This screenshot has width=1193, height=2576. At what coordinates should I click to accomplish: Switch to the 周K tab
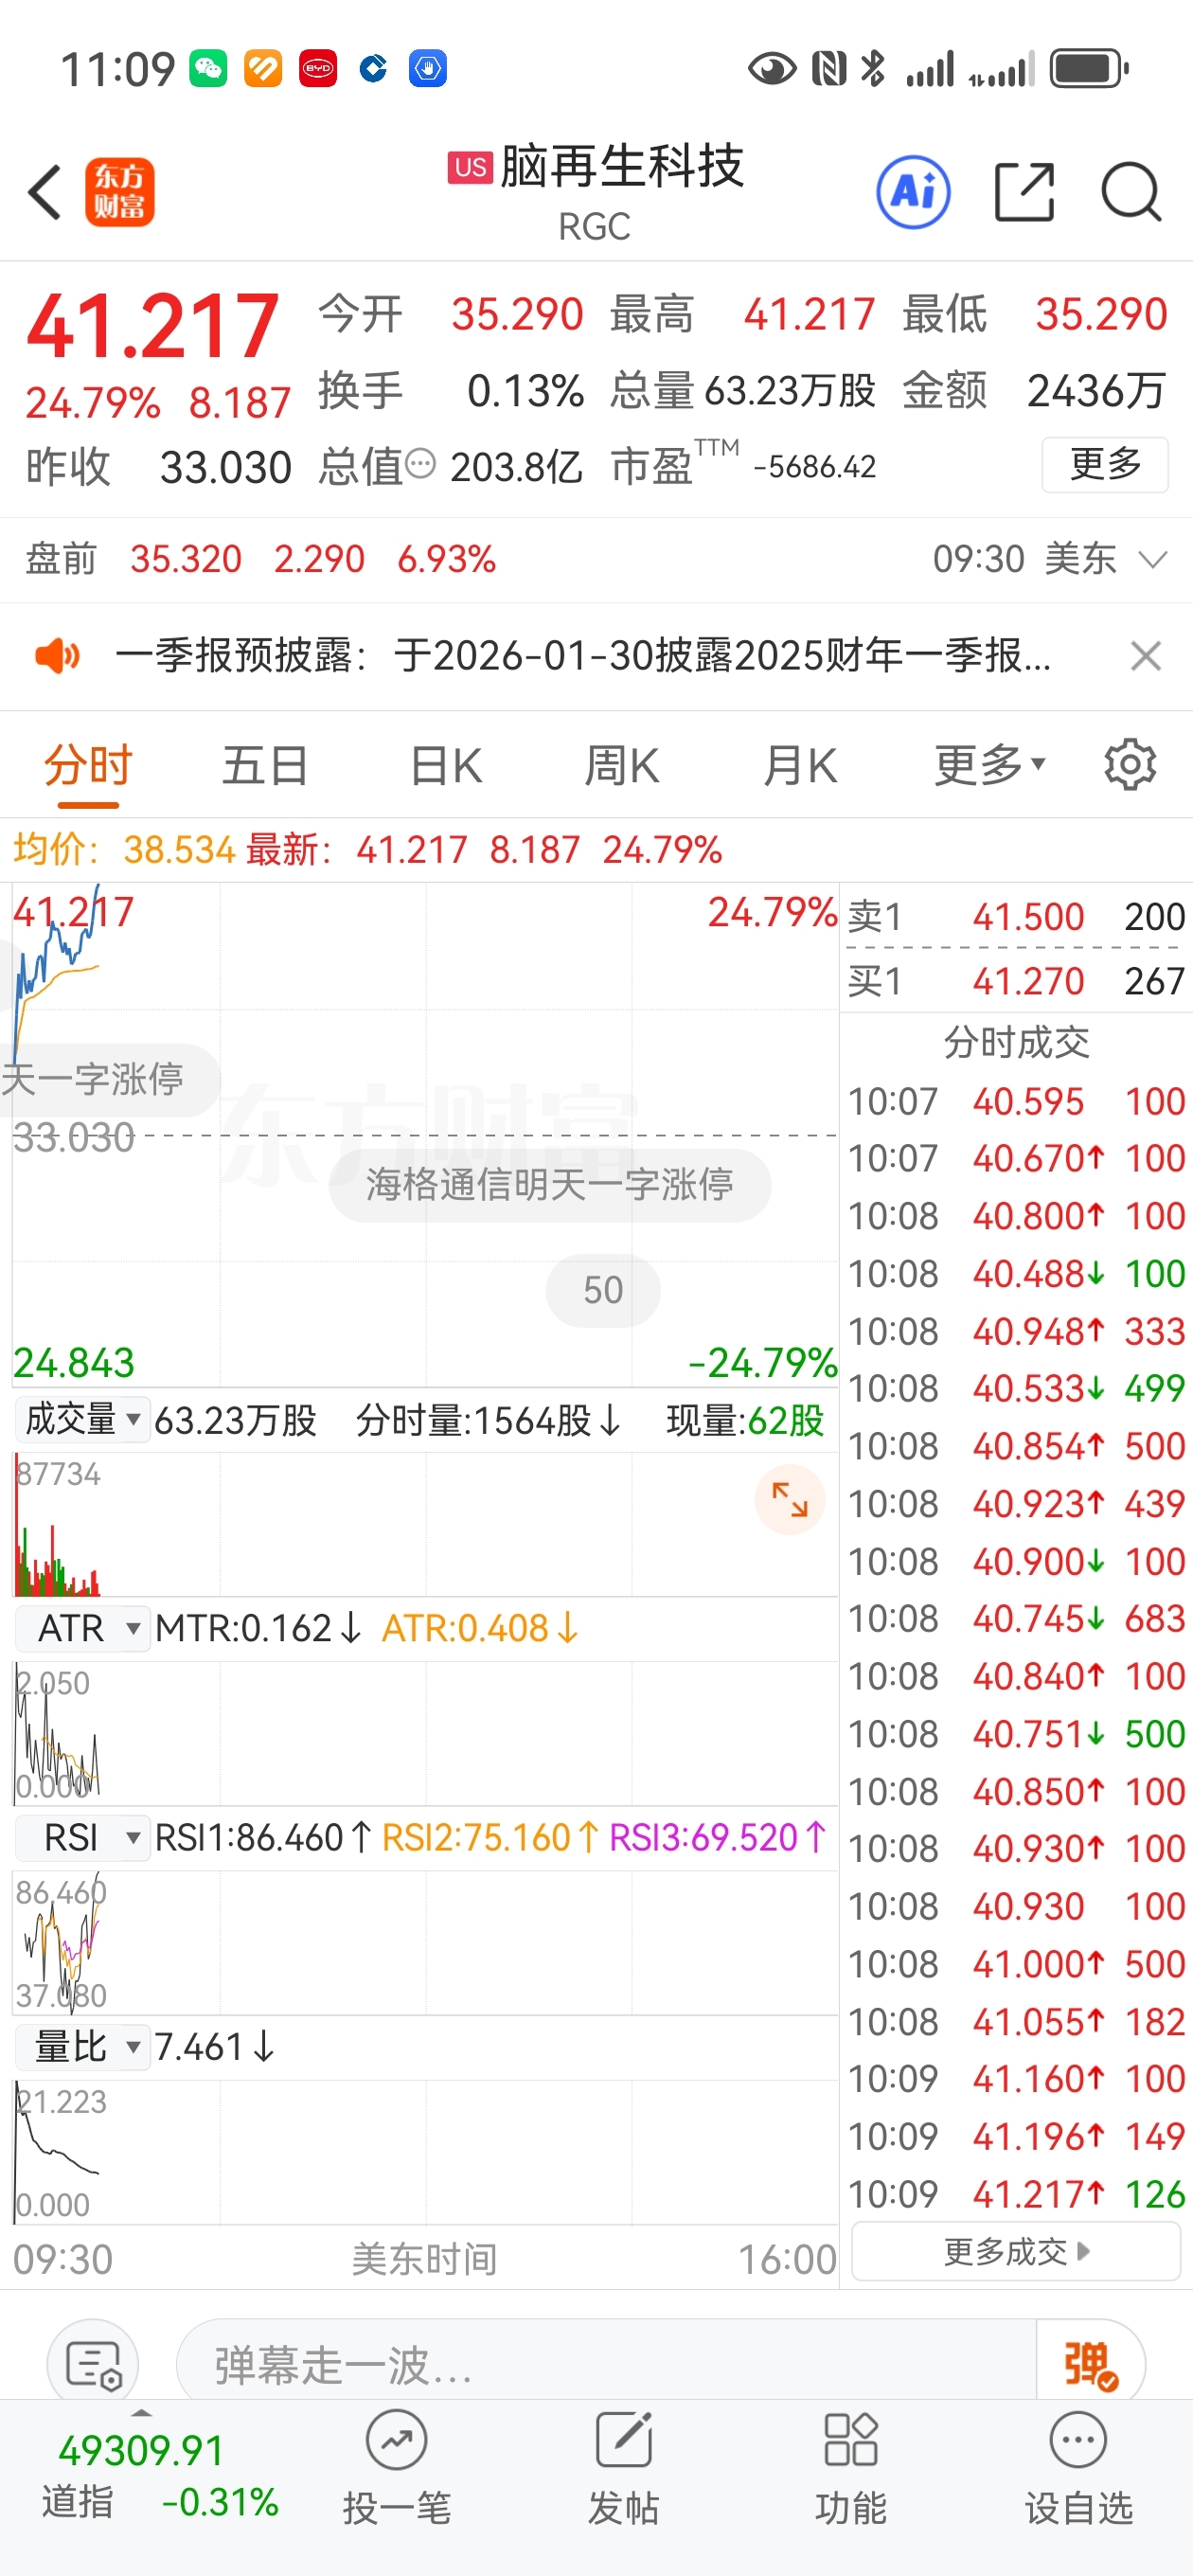622,766
